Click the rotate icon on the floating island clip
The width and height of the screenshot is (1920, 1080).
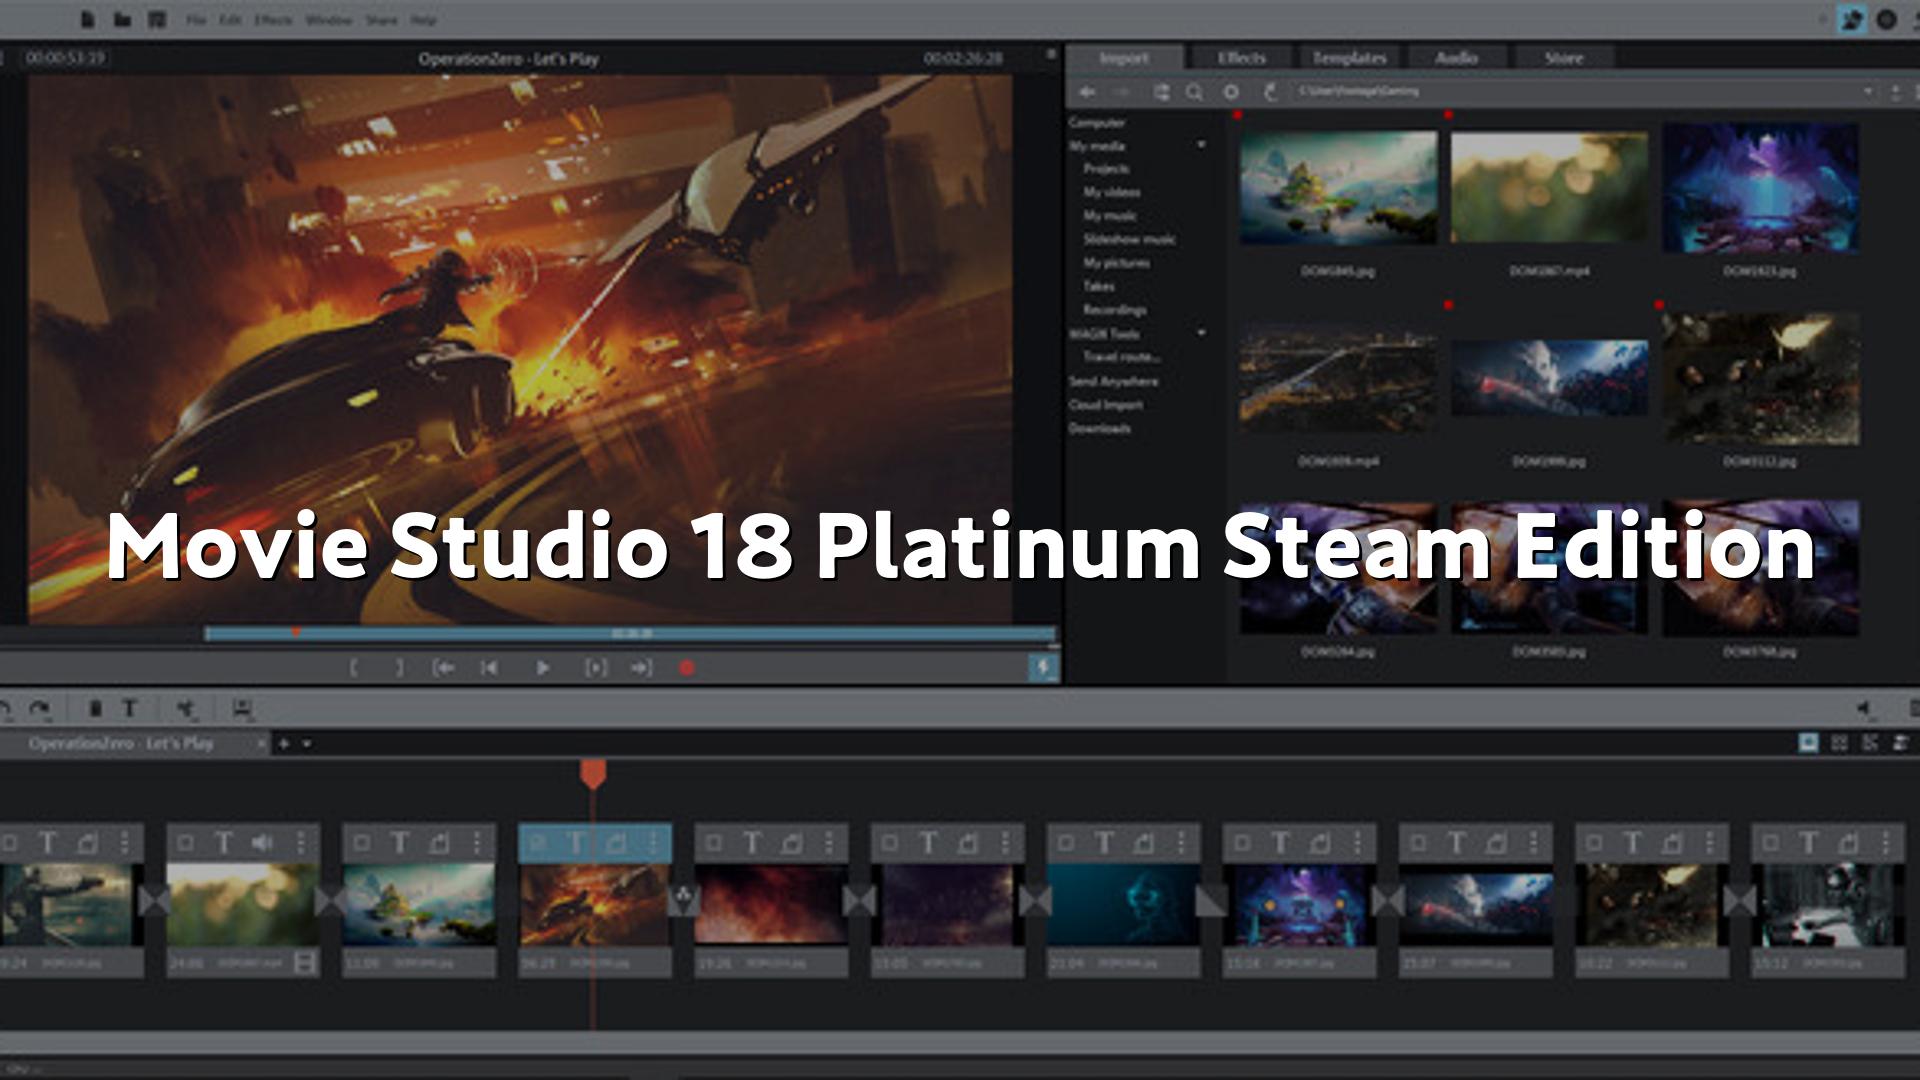pyautogui.click(x=440, y=844)
